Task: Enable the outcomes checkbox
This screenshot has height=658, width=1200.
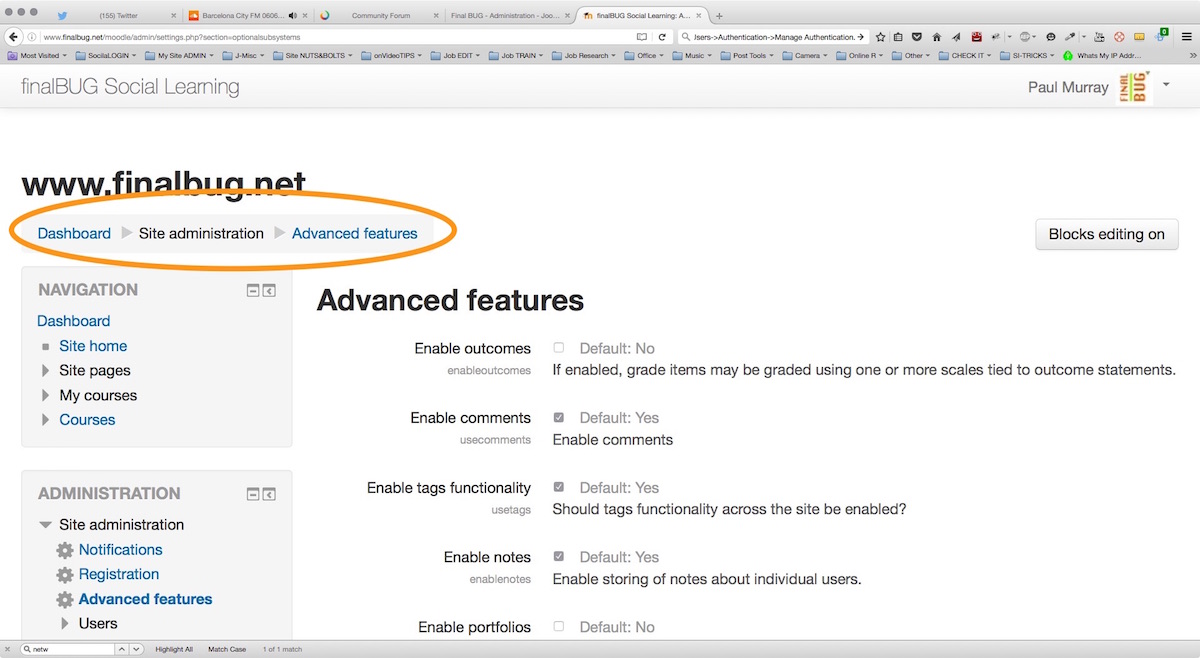Action: (x=558, y=348)
